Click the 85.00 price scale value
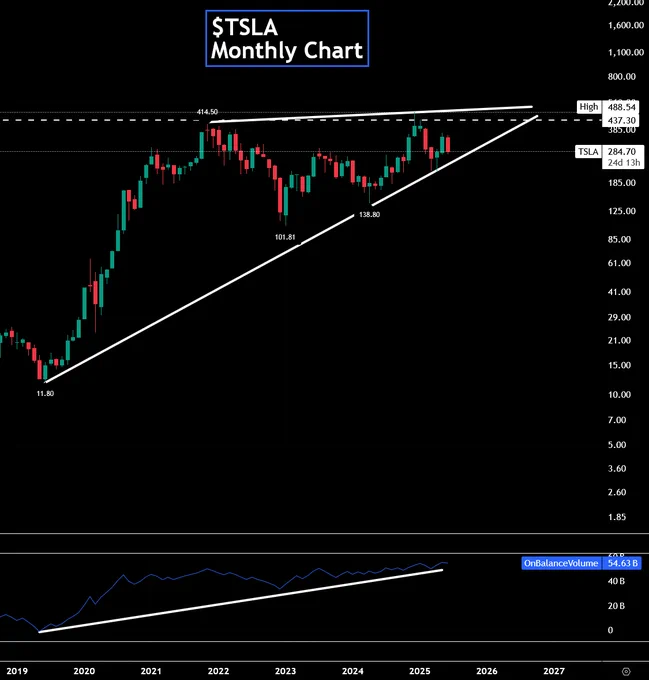 tap(619, 239)
